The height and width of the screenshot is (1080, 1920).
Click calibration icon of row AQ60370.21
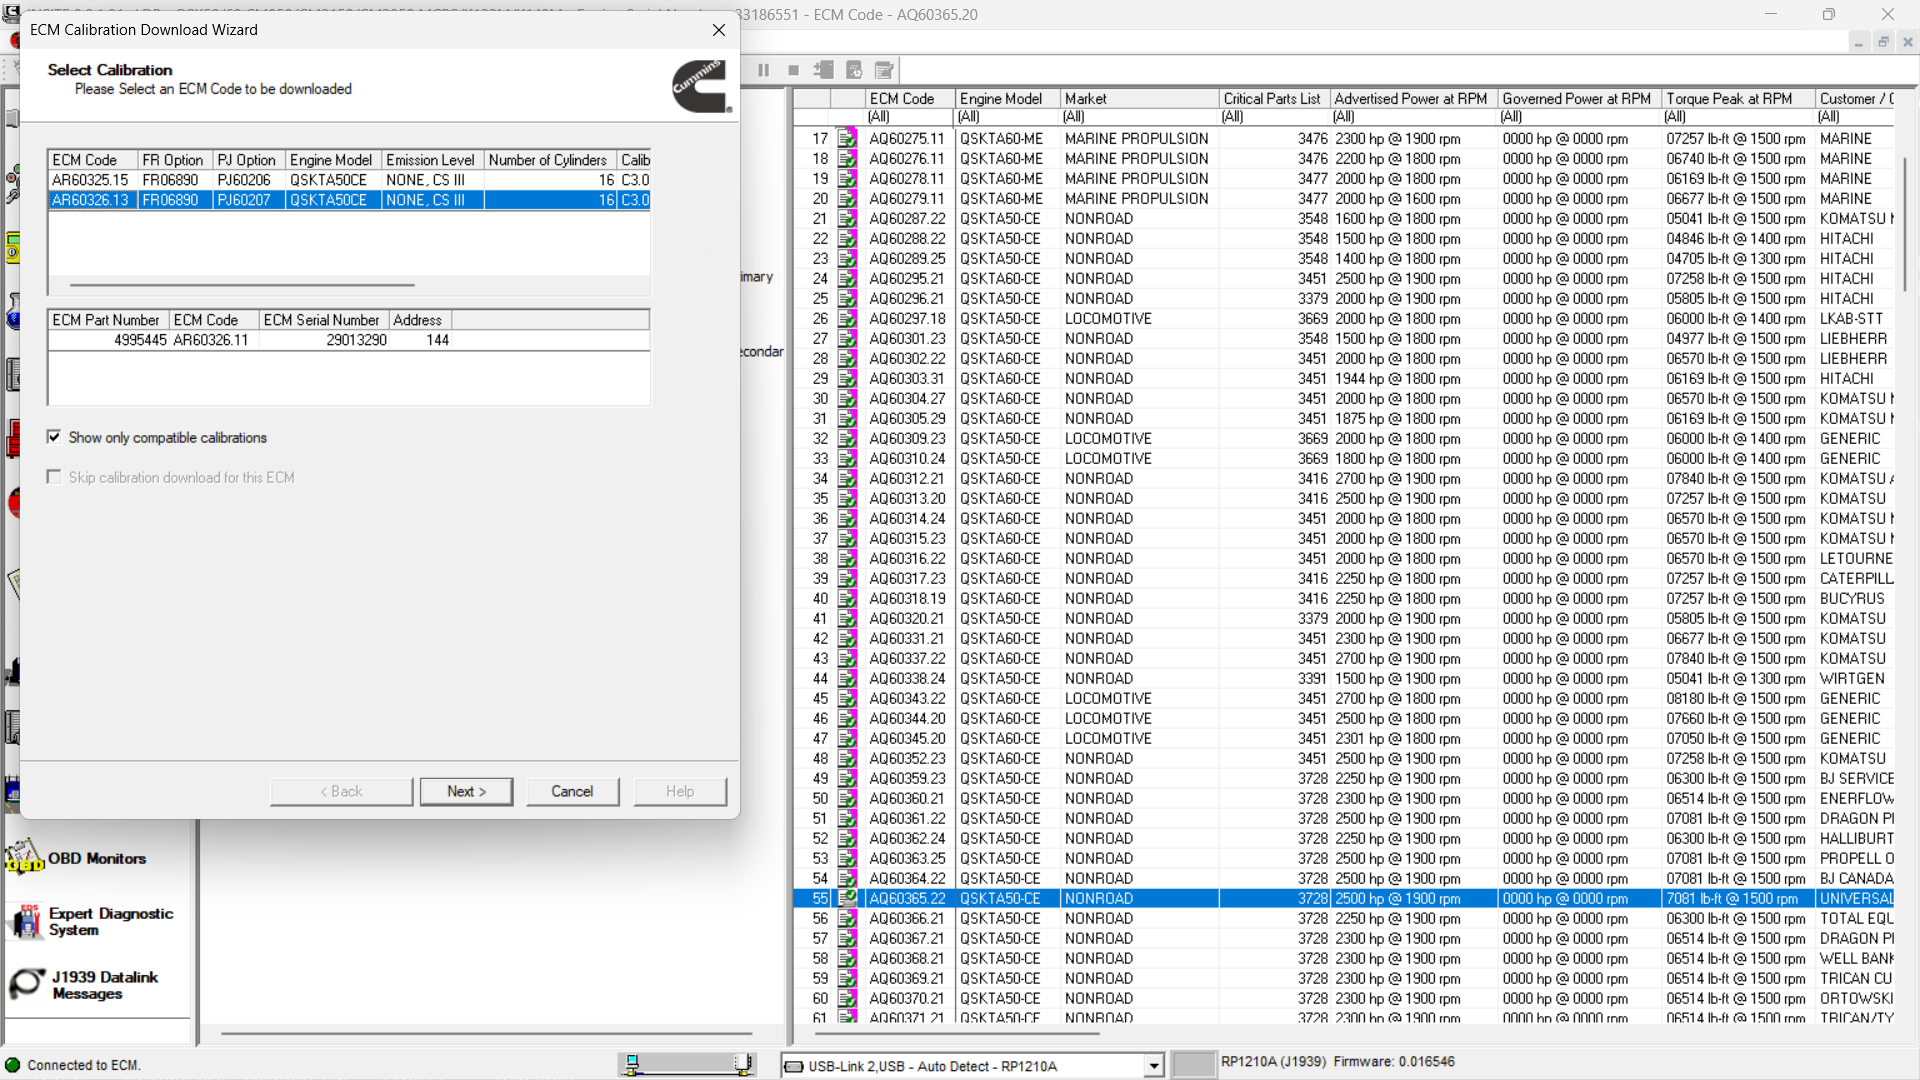point(847,999)
